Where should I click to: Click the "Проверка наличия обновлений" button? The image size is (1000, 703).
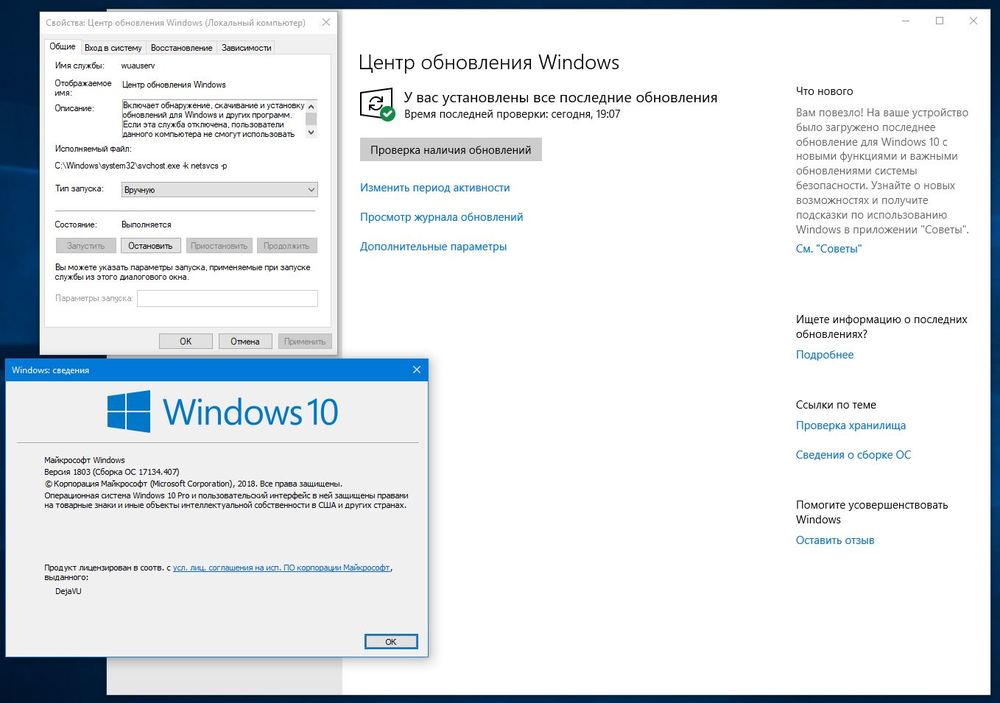coord(450,150)
